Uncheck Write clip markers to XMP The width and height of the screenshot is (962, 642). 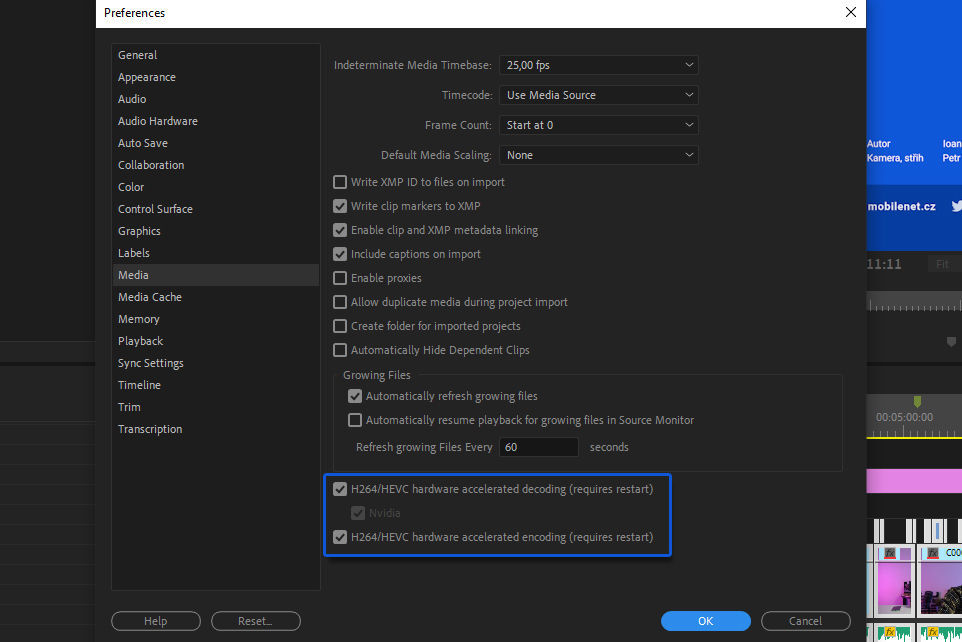coord(340,206)
